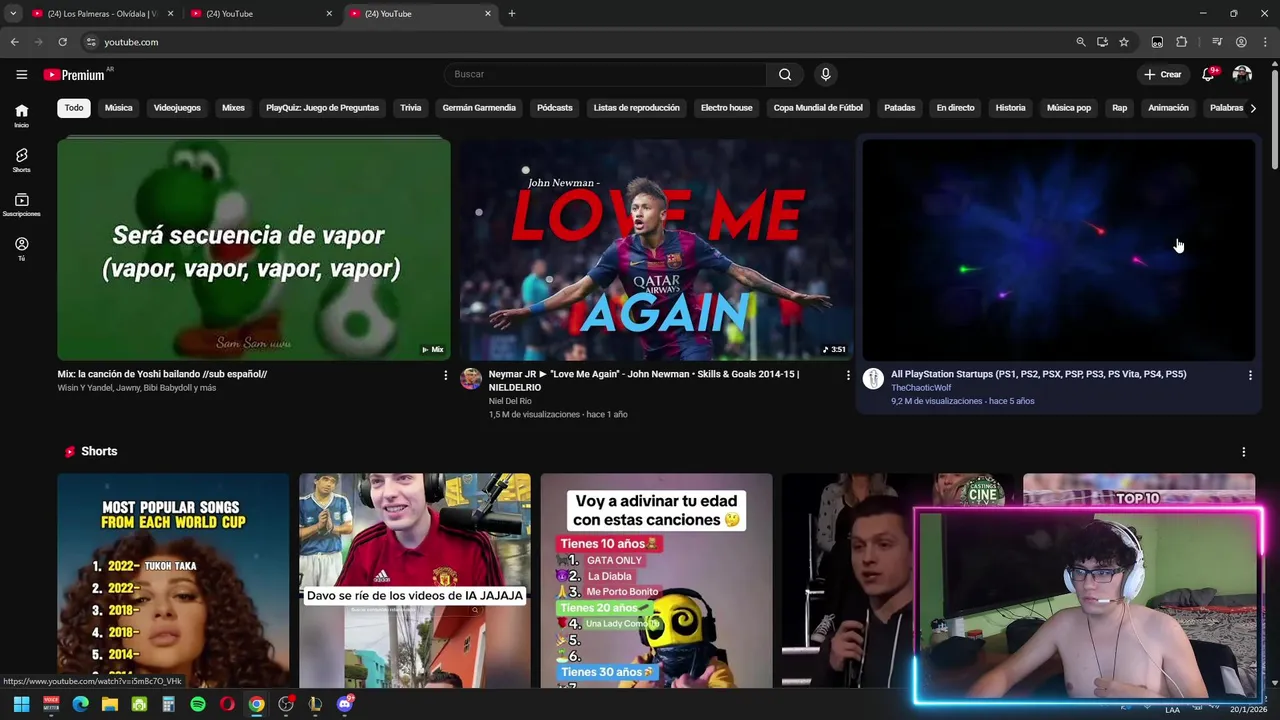Image resolution: width=1280 pixels, height=720 pixels.
Task: Play the Neymar Love Me Again thumbnail
Action: pos(656,249)
